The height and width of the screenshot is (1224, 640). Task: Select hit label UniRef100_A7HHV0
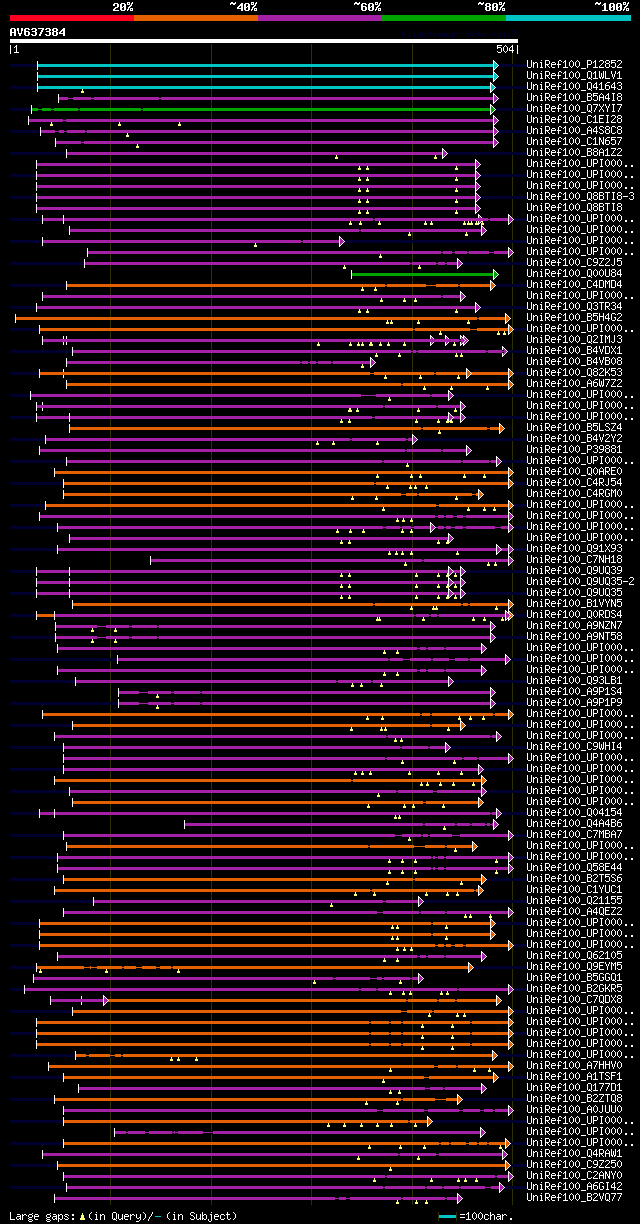(x=575, y=1065)
